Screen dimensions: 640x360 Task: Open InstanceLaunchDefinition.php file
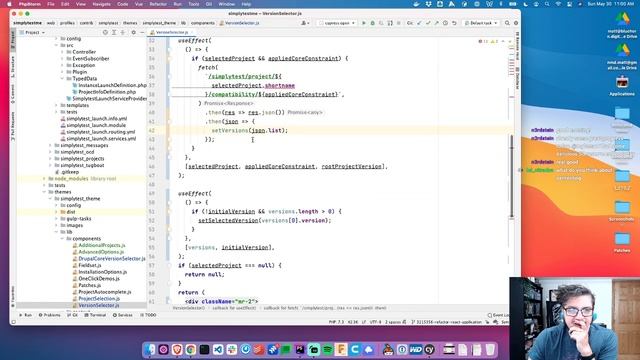(x=112, y=85)
